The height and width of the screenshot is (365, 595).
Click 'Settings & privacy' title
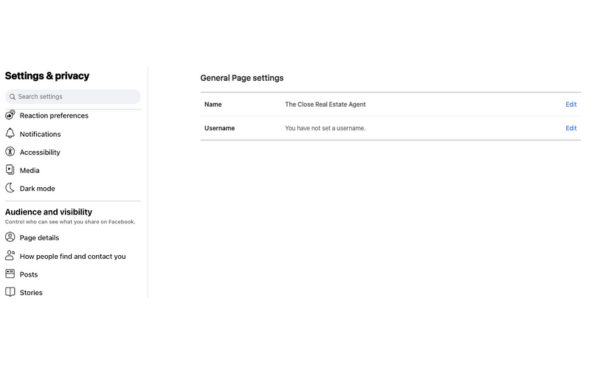click(x=47, y=76)
